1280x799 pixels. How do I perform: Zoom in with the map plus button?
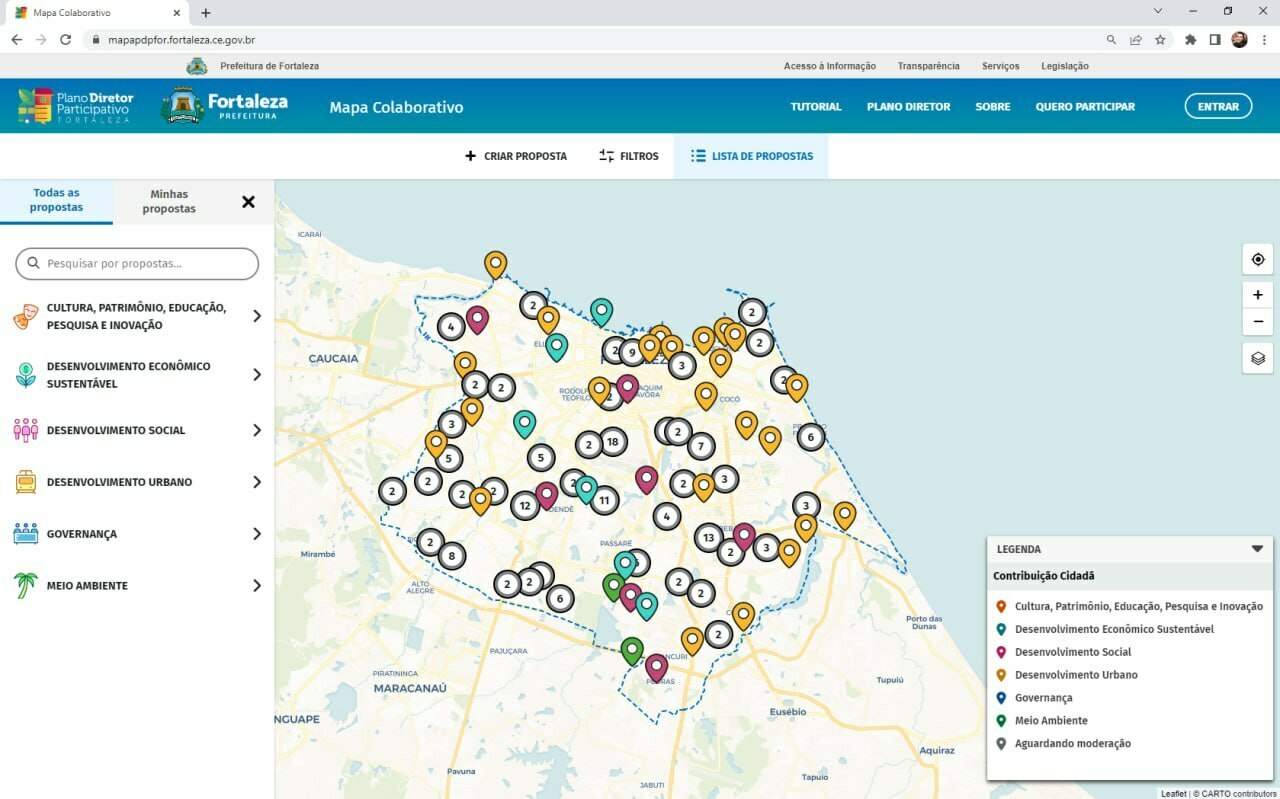pyautogui.click(x=1258, y=295)
